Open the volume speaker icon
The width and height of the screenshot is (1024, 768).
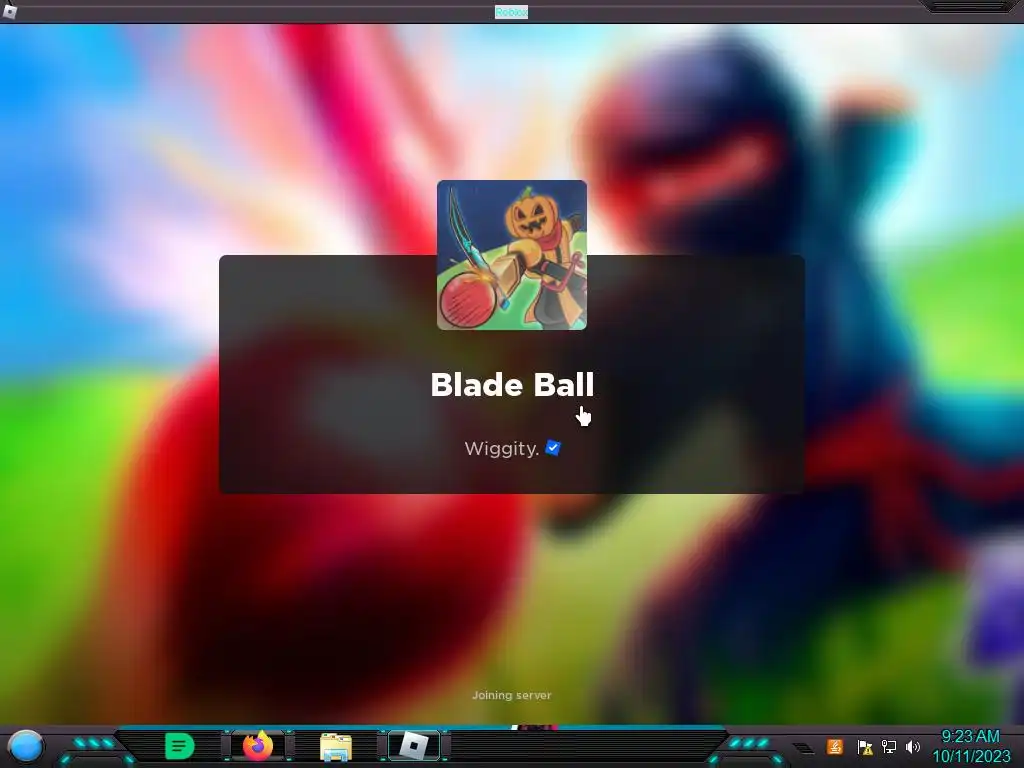(913, 746)
